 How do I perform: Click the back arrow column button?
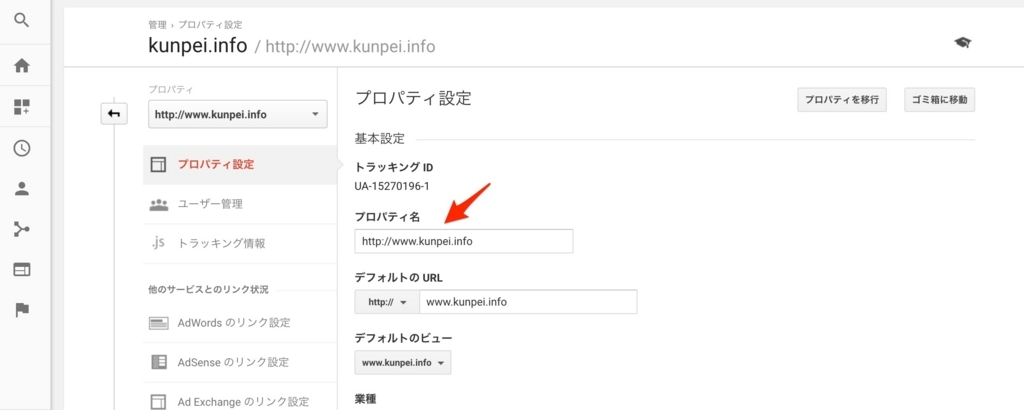pos(114,114)
